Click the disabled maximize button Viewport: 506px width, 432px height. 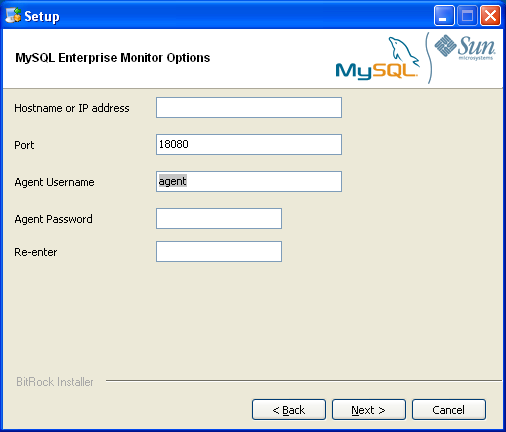pos(467,15)
